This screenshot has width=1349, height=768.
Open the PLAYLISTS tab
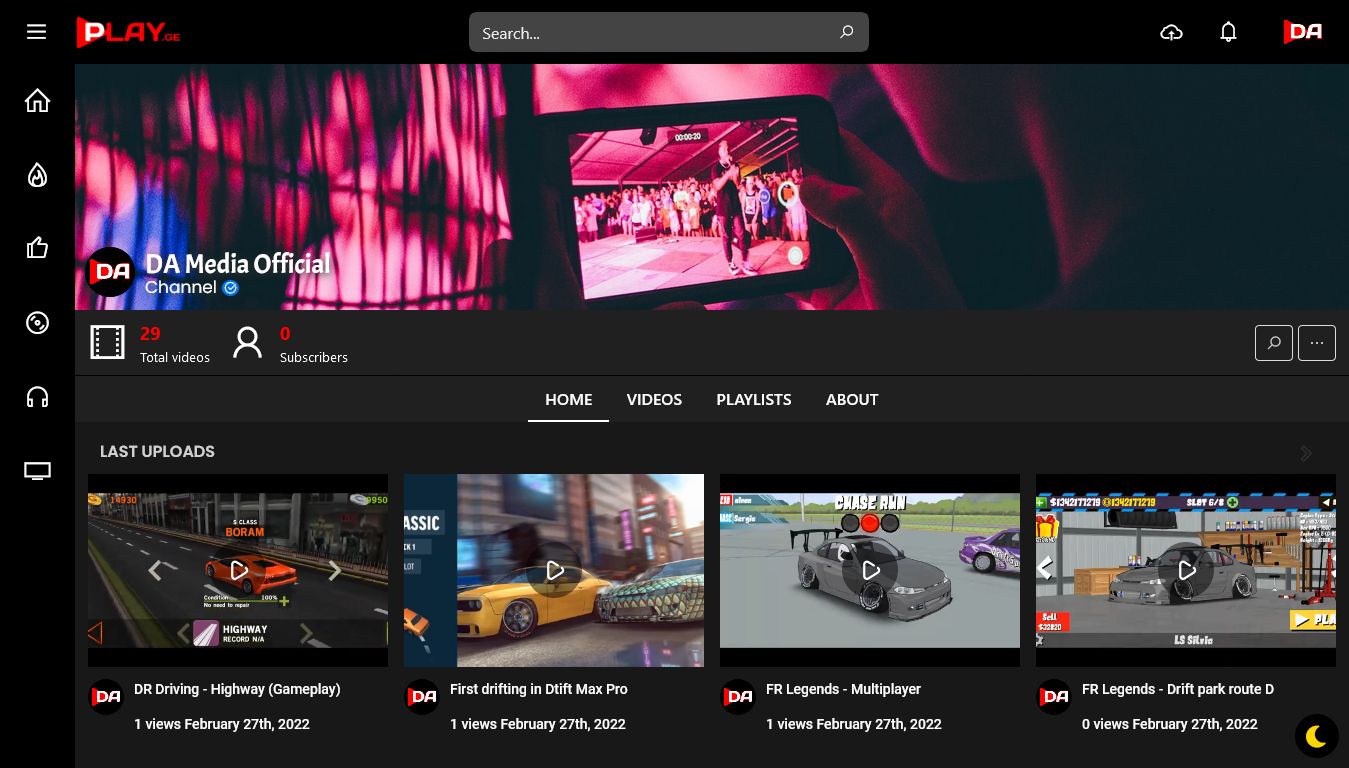point(753,399)
